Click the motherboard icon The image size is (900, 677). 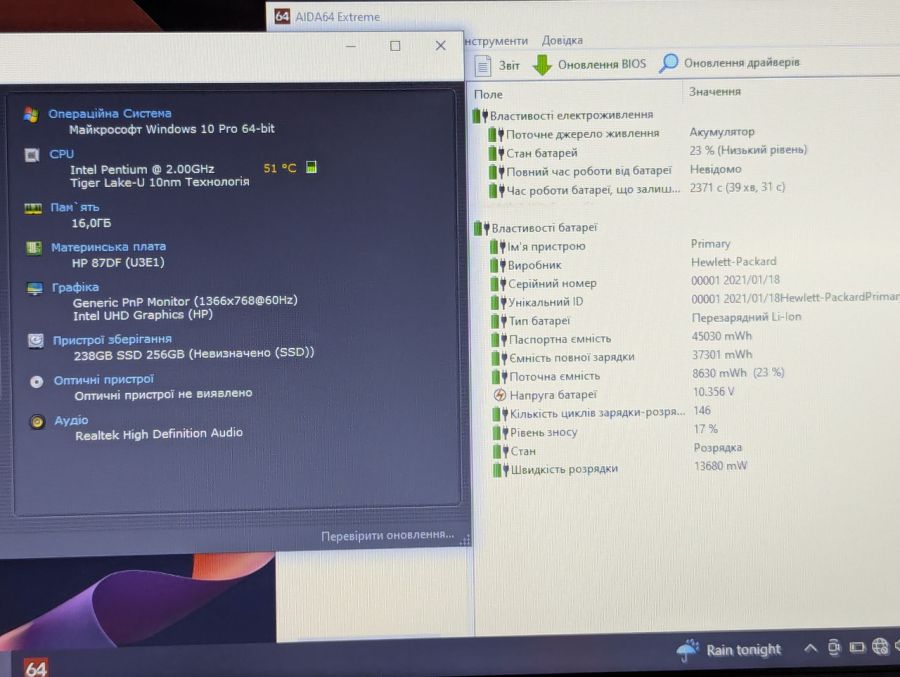[34, 248]
